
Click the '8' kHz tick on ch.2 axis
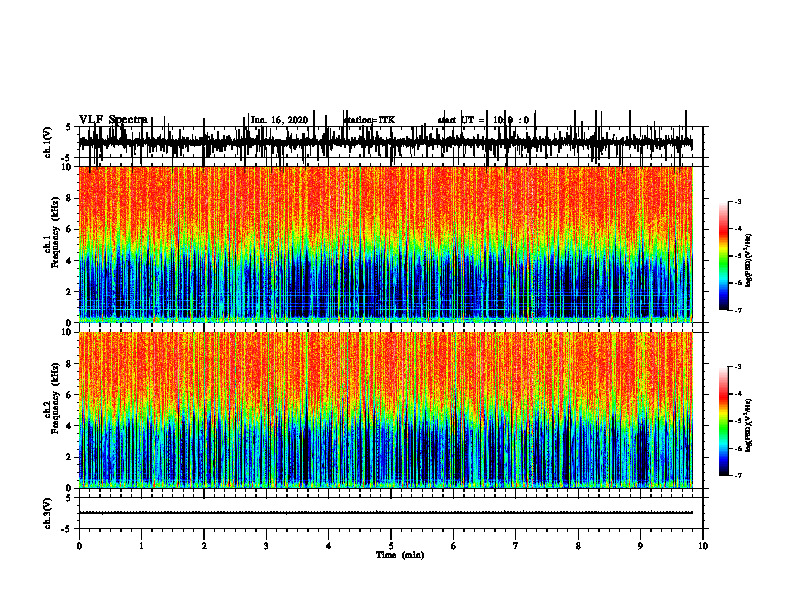pos(70,364)
